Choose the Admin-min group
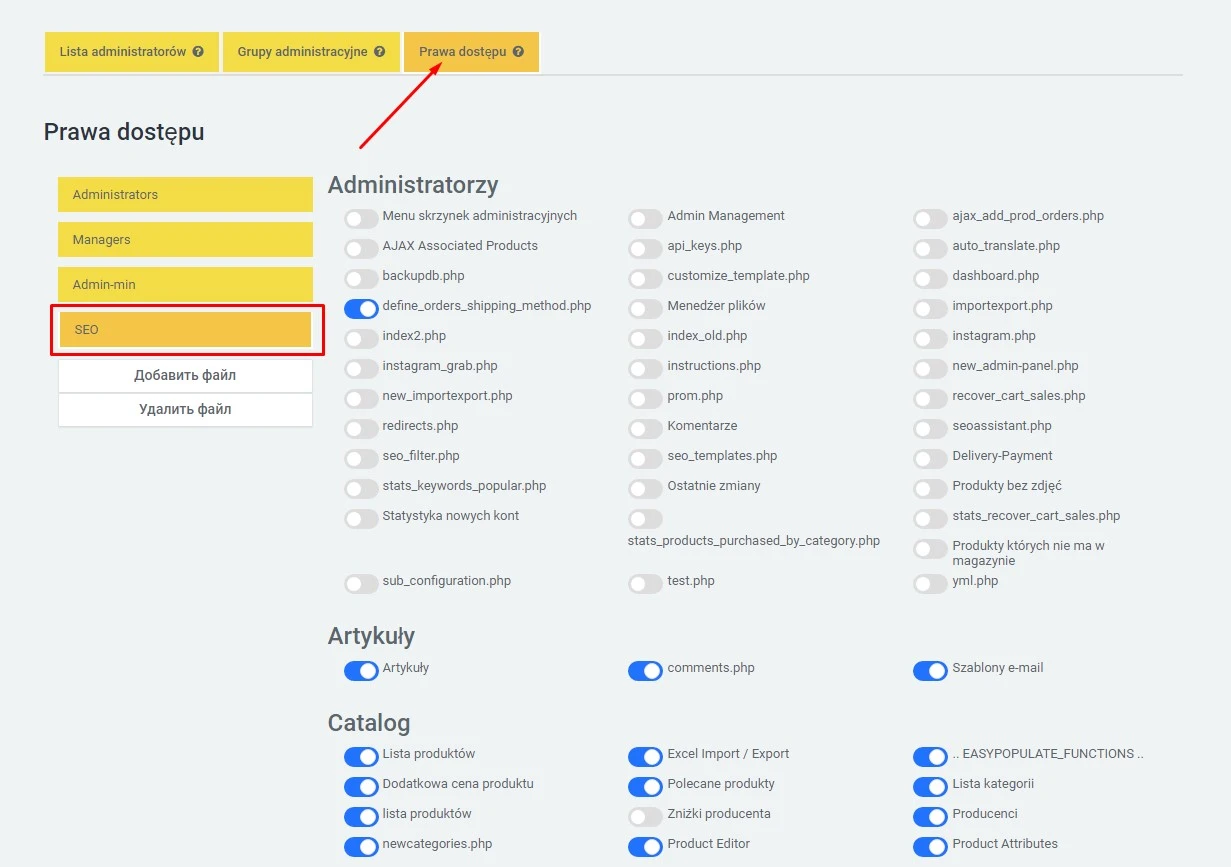Image resolution: width=1231 pixels, height=867 pixels. (185, 285)
